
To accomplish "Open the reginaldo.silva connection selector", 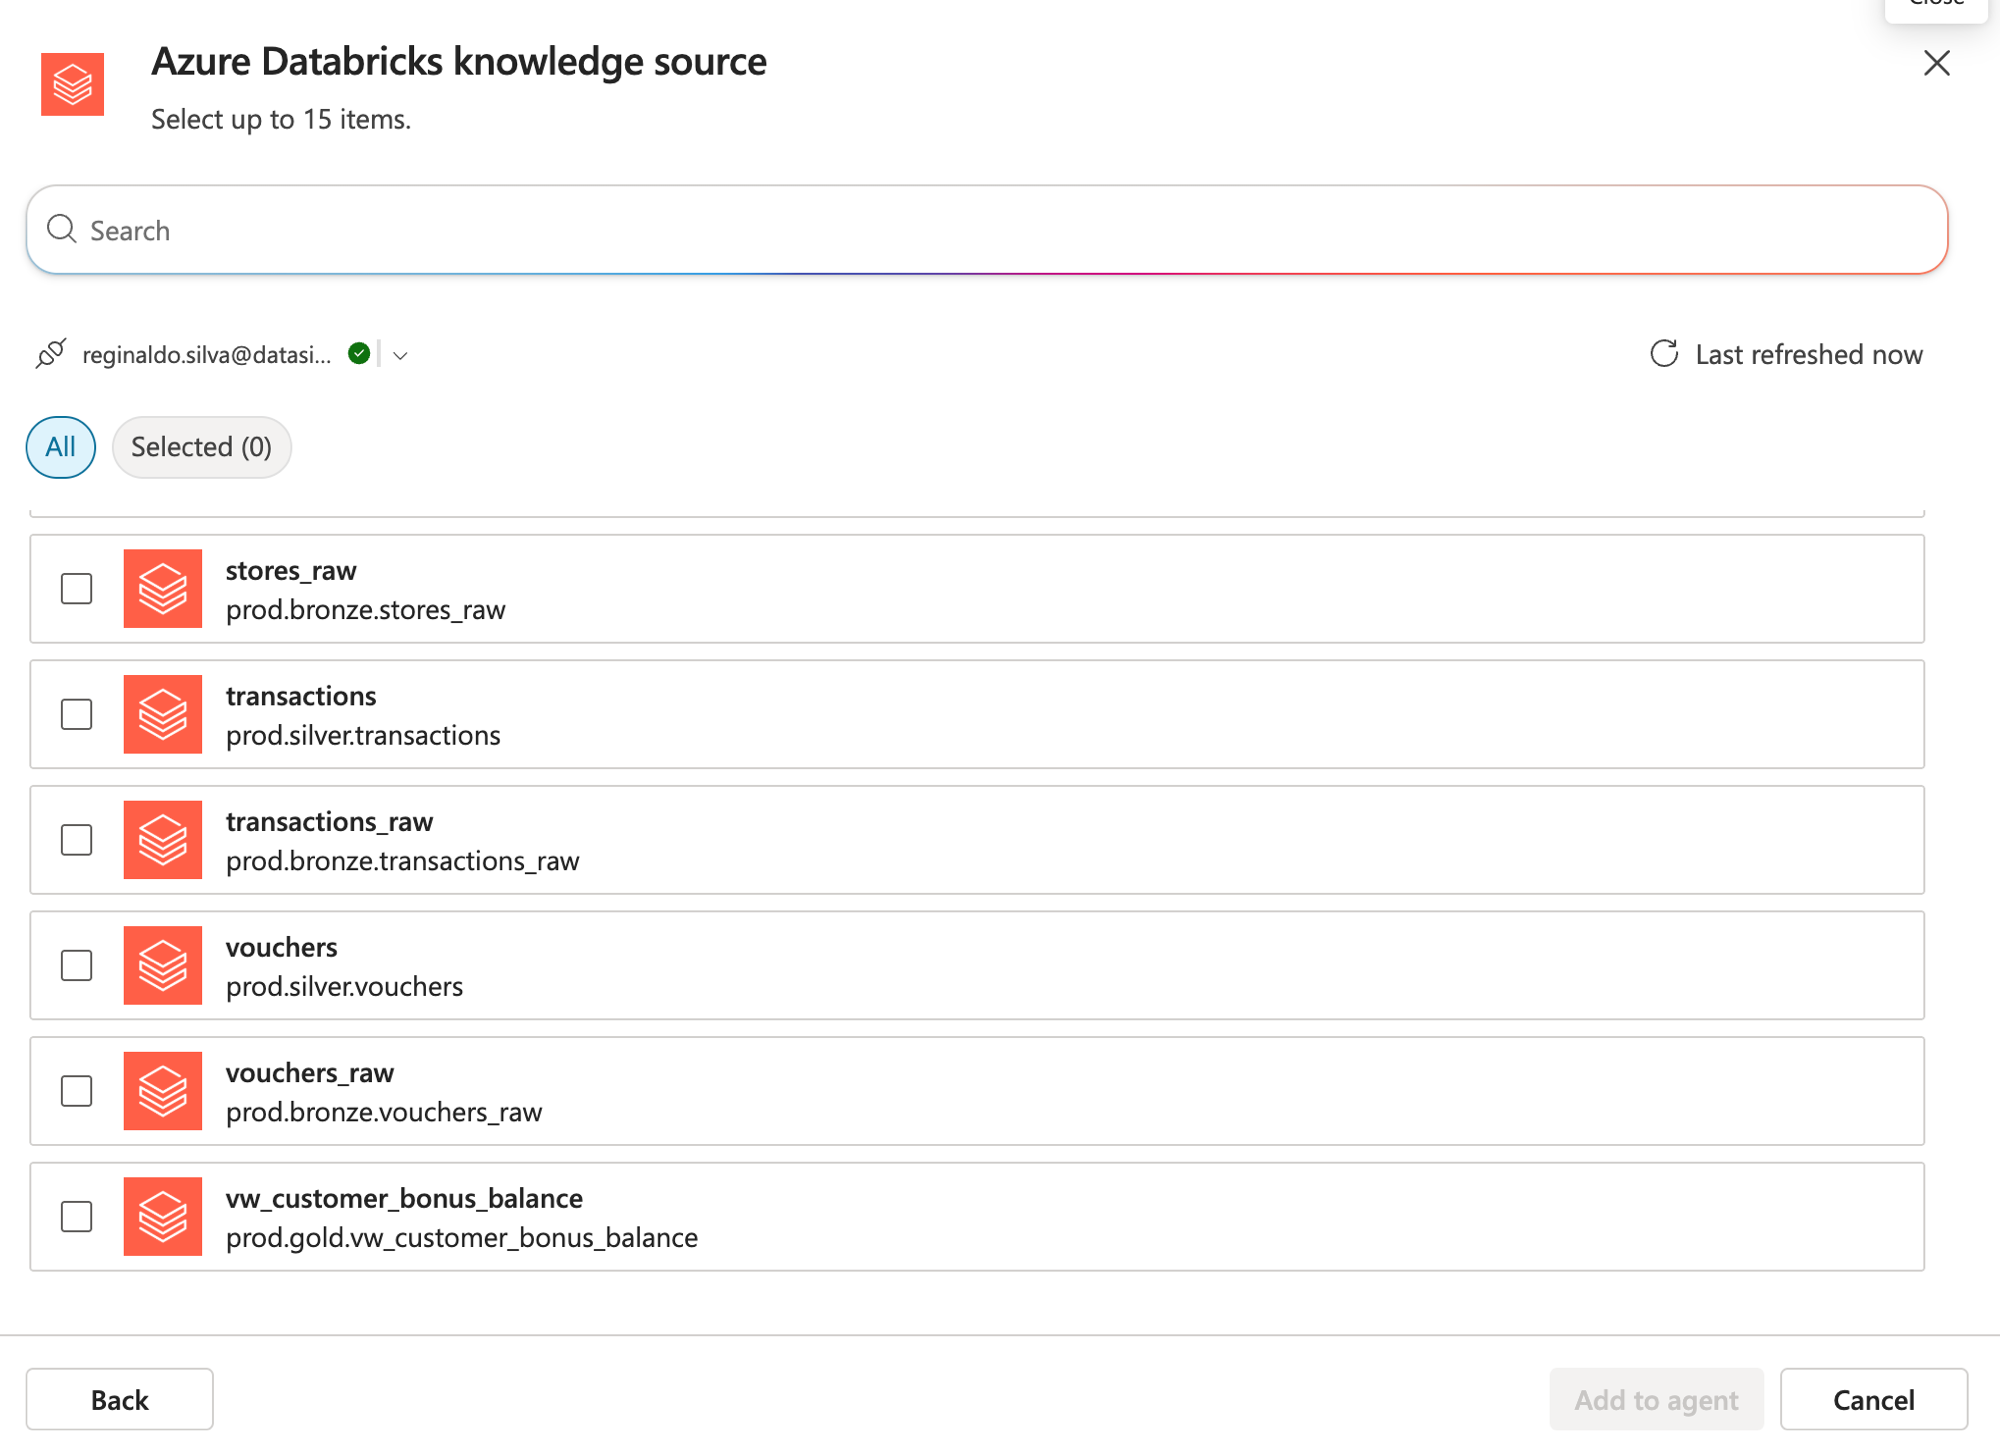I will coord(207,355).
